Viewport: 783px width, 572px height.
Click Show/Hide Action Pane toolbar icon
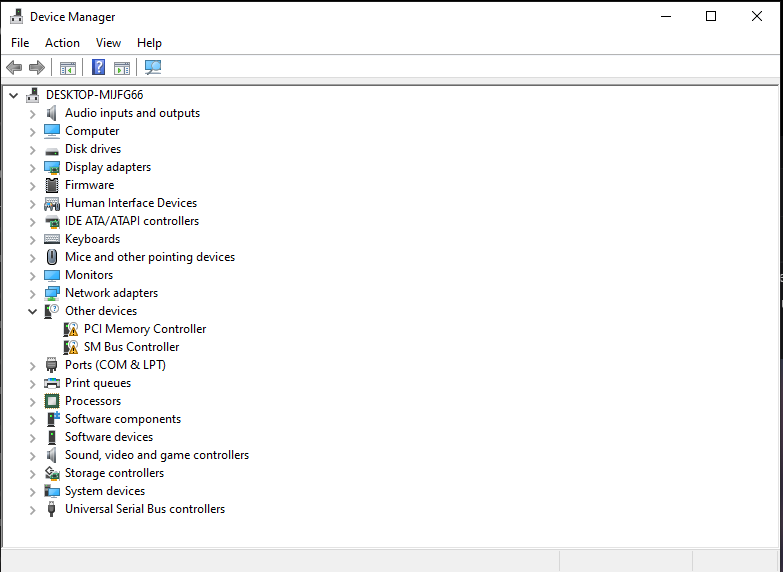(x=121, y=67)
